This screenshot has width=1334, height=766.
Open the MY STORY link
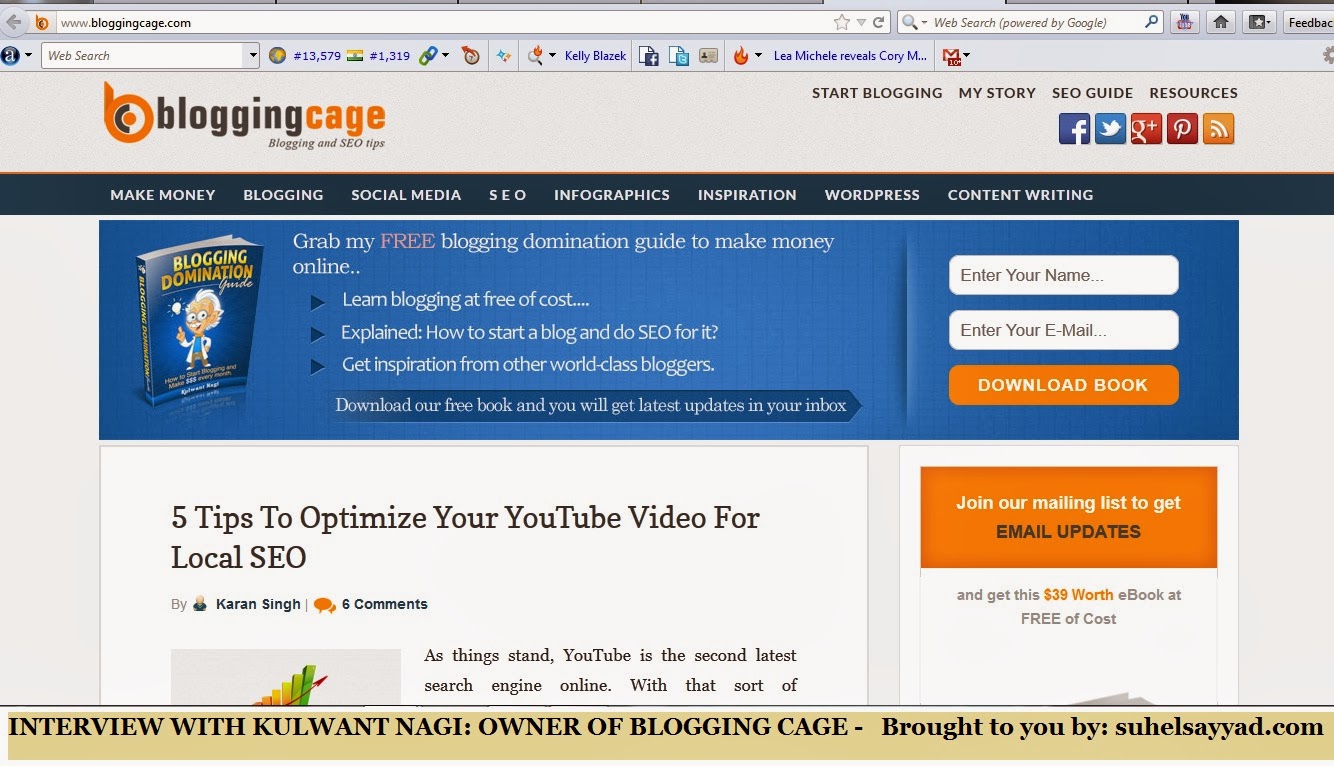click(997, 93)
